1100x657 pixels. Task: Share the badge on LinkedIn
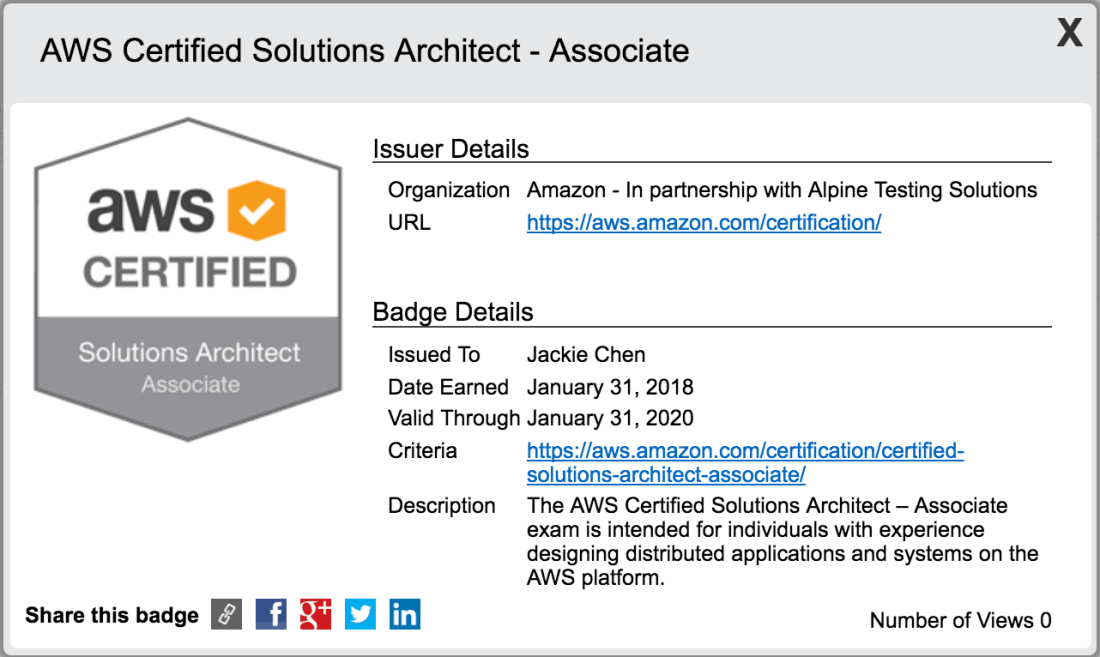pyautogui.click(x=405, y=614)
